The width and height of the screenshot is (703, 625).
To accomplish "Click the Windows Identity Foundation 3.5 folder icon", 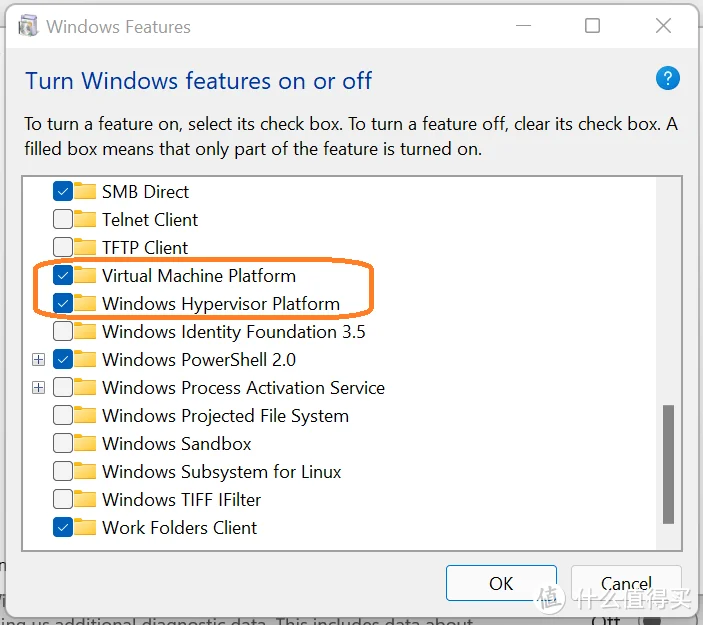I will (85, 331).
